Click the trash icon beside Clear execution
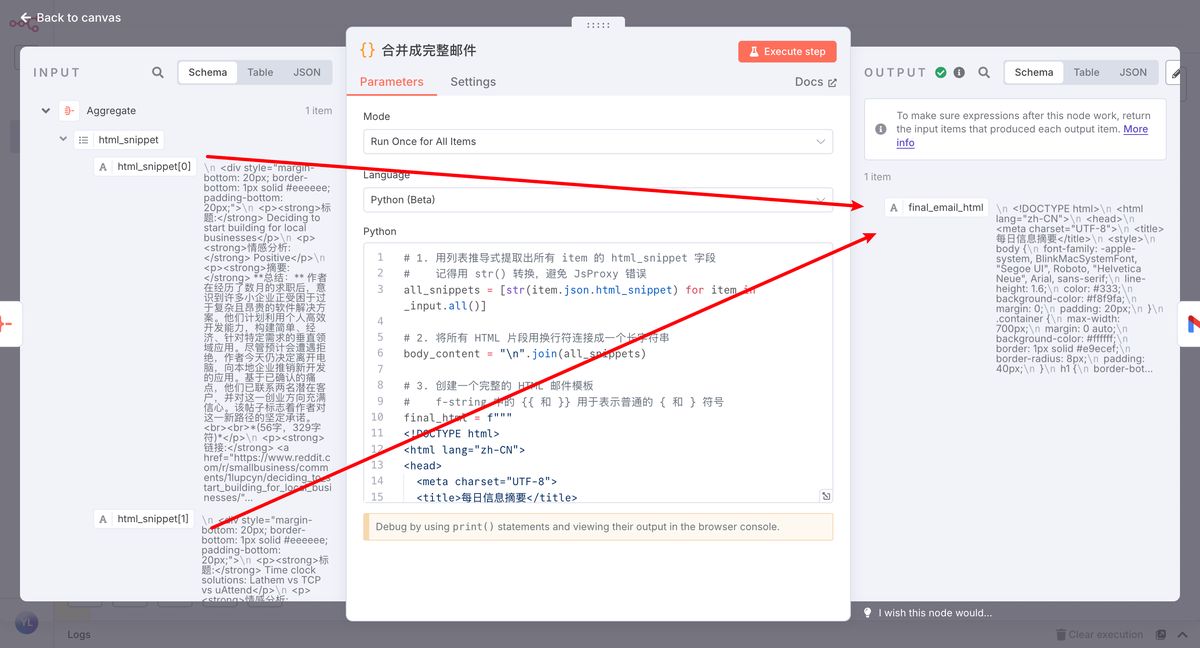The height and width of the screenshot is (648, 1200). tap(1062, 634)
